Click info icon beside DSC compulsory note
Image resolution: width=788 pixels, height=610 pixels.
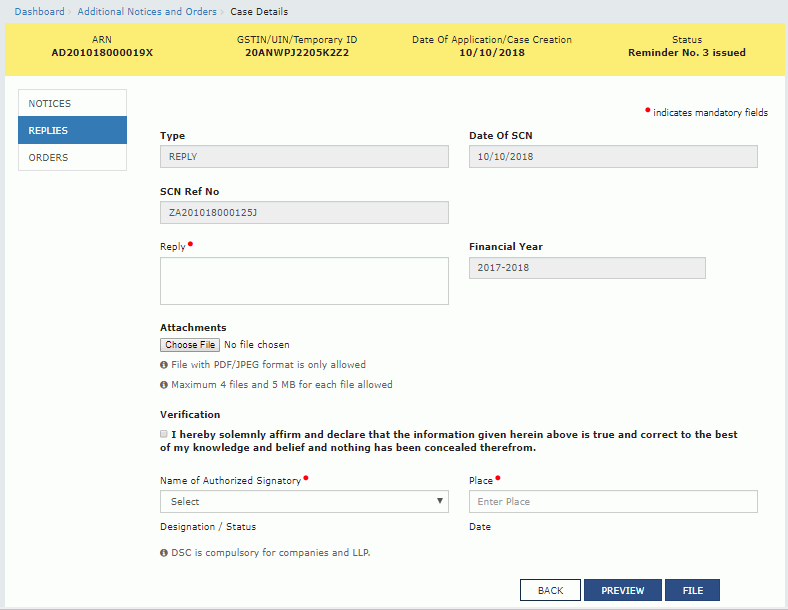click(164, 553)
